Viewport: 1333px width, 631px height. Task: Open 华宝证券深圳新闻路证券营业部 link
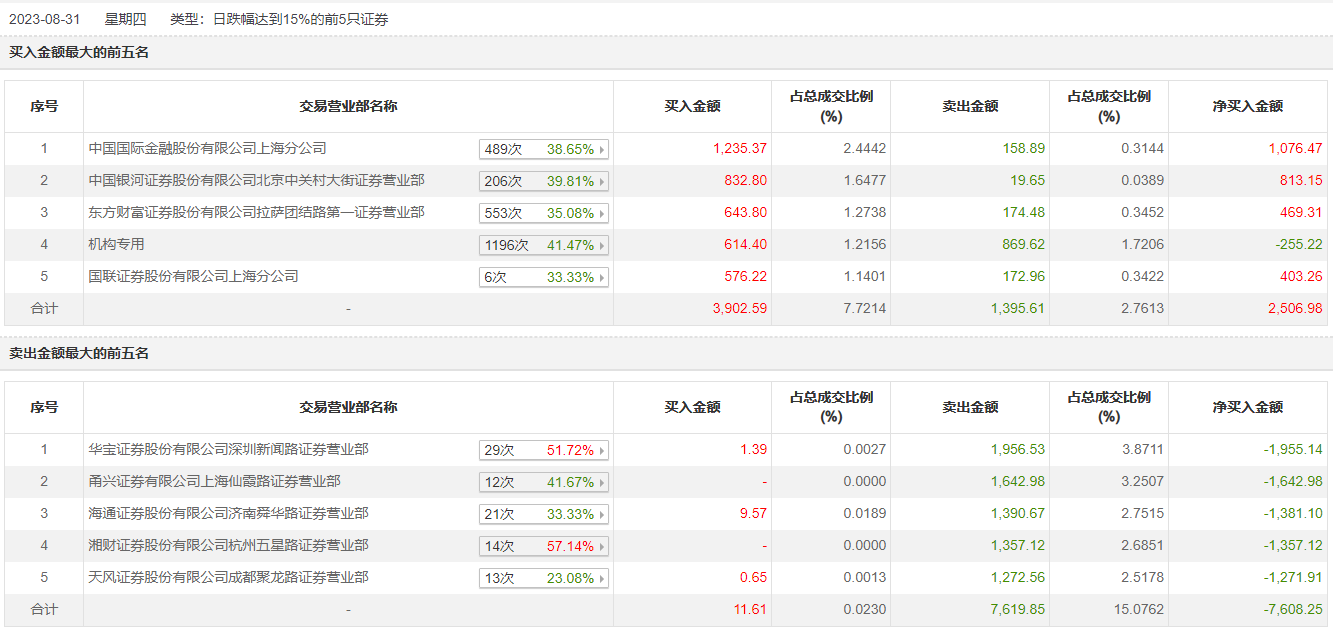pyautogui.click(x=228, y=449)
